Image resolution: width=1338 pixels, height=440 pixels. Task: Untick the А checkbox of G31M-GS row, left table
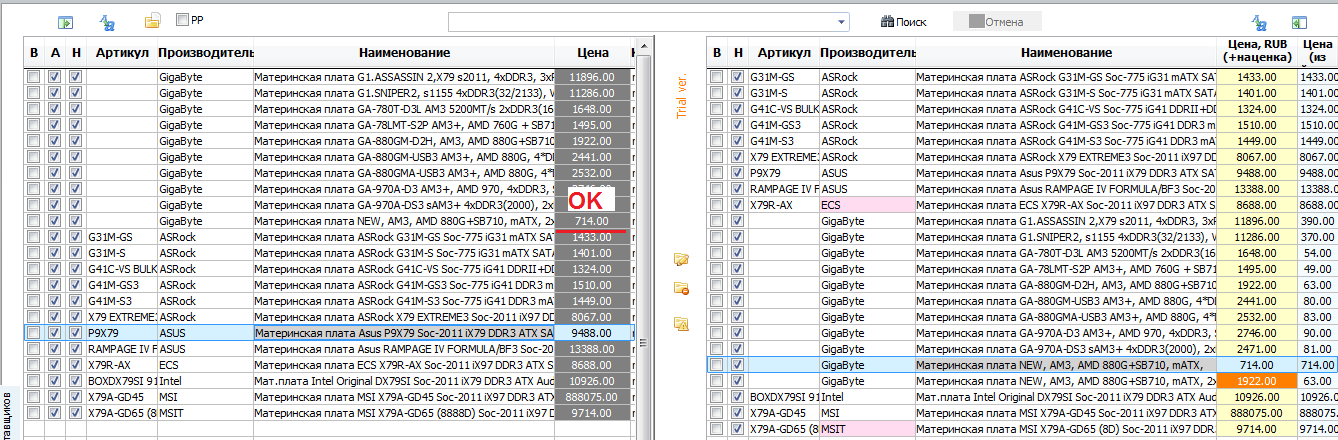pyautogui.click(x=54, y=237)
